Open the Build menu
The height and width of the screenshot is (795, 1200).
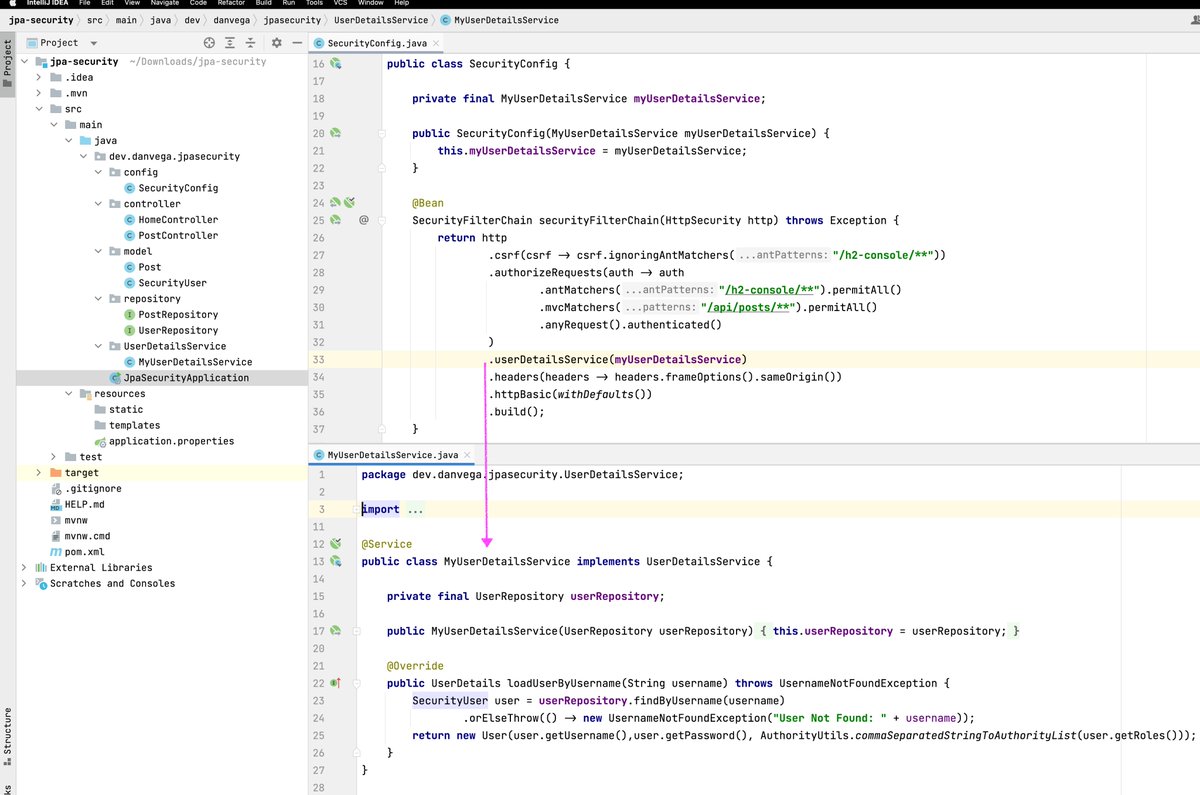coord(264,4)
